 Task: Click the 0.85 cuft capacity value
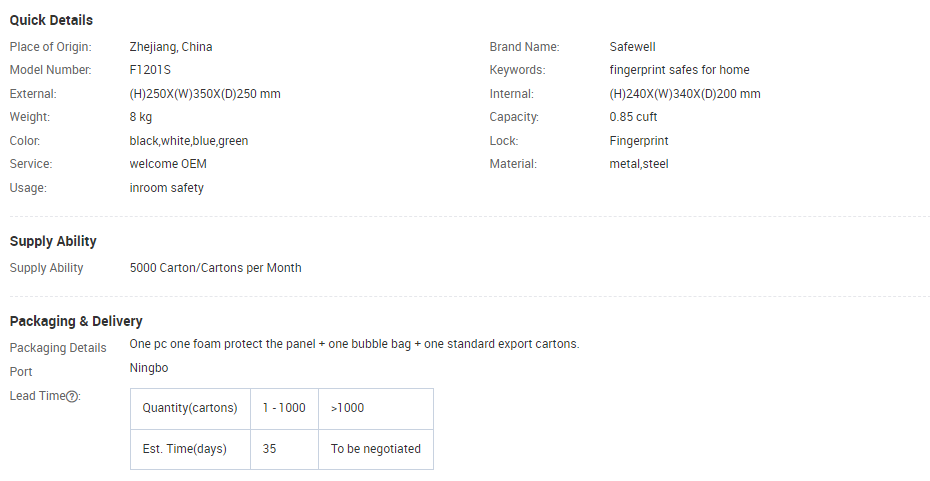633,117
